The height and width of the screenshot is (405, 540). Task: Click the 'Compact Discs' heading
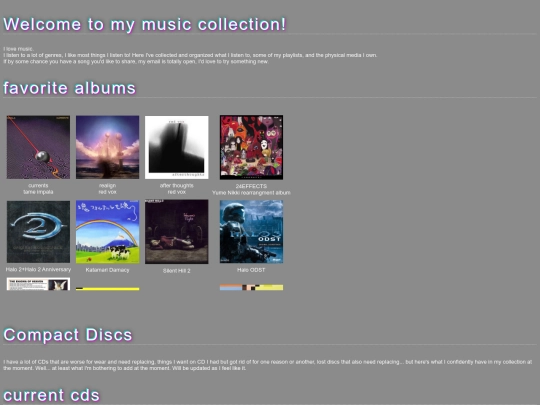pos(68,335)
